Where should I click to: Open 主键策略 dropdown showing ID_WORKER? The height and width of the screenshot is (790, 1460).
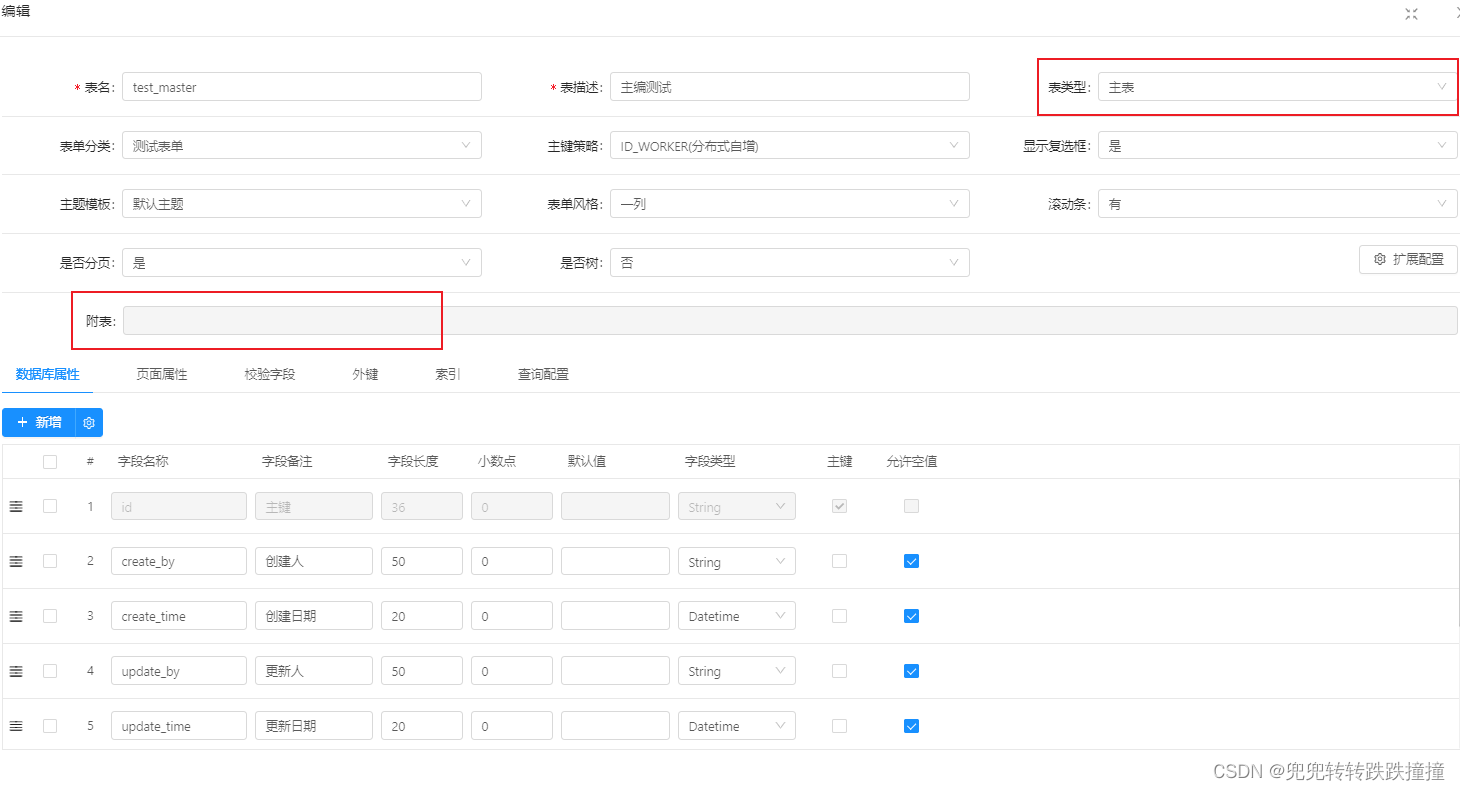pos(789,145)
